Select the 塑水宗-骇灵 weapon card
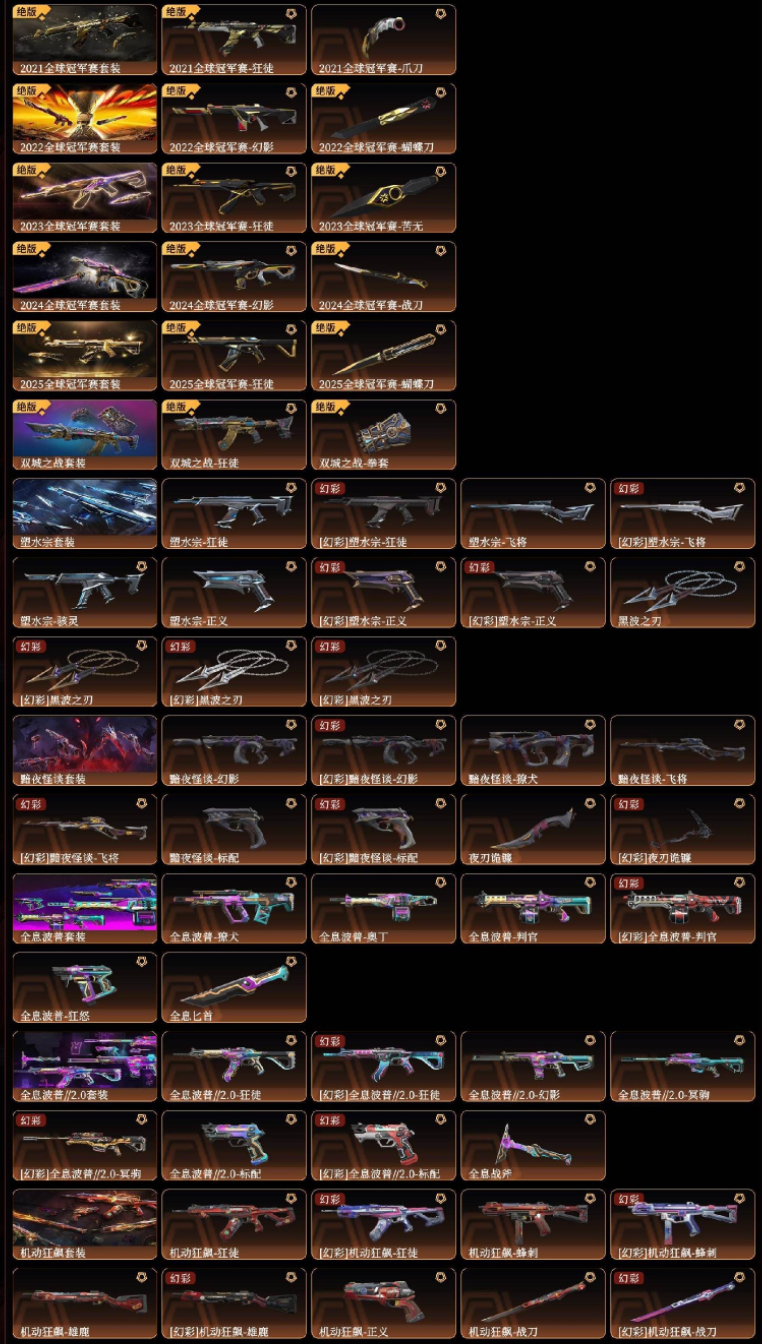Image resolution: width=762 pixels, height=1344 pixels. pos(85,593)
